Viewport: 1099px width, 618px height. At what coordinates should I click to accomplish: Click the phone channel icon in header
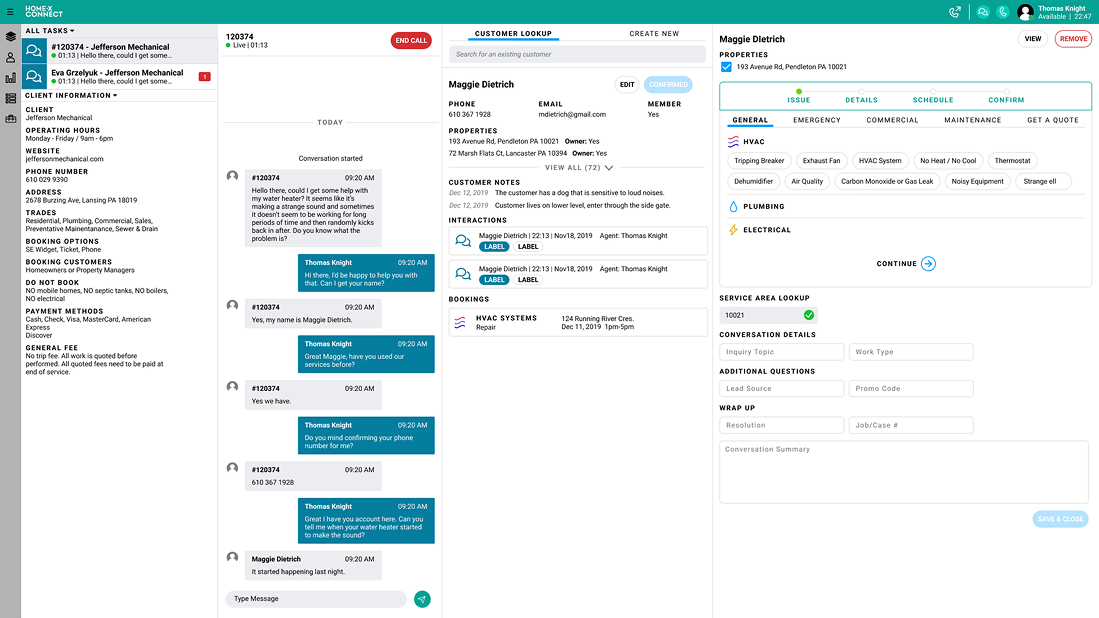pos(1002,12)
